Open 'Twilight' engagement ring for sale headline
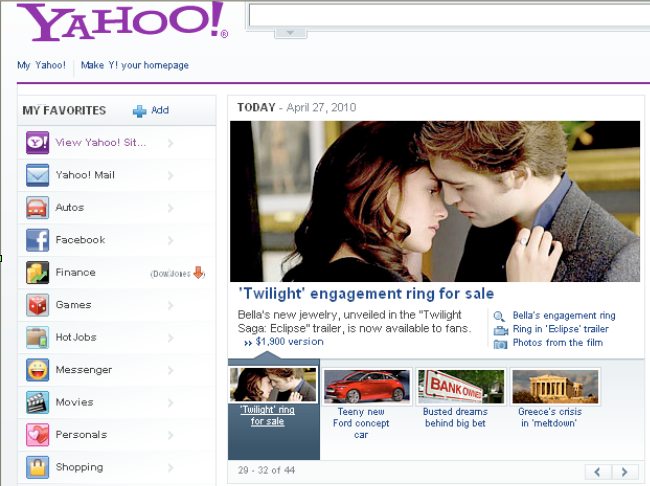 tap(366, 294)
